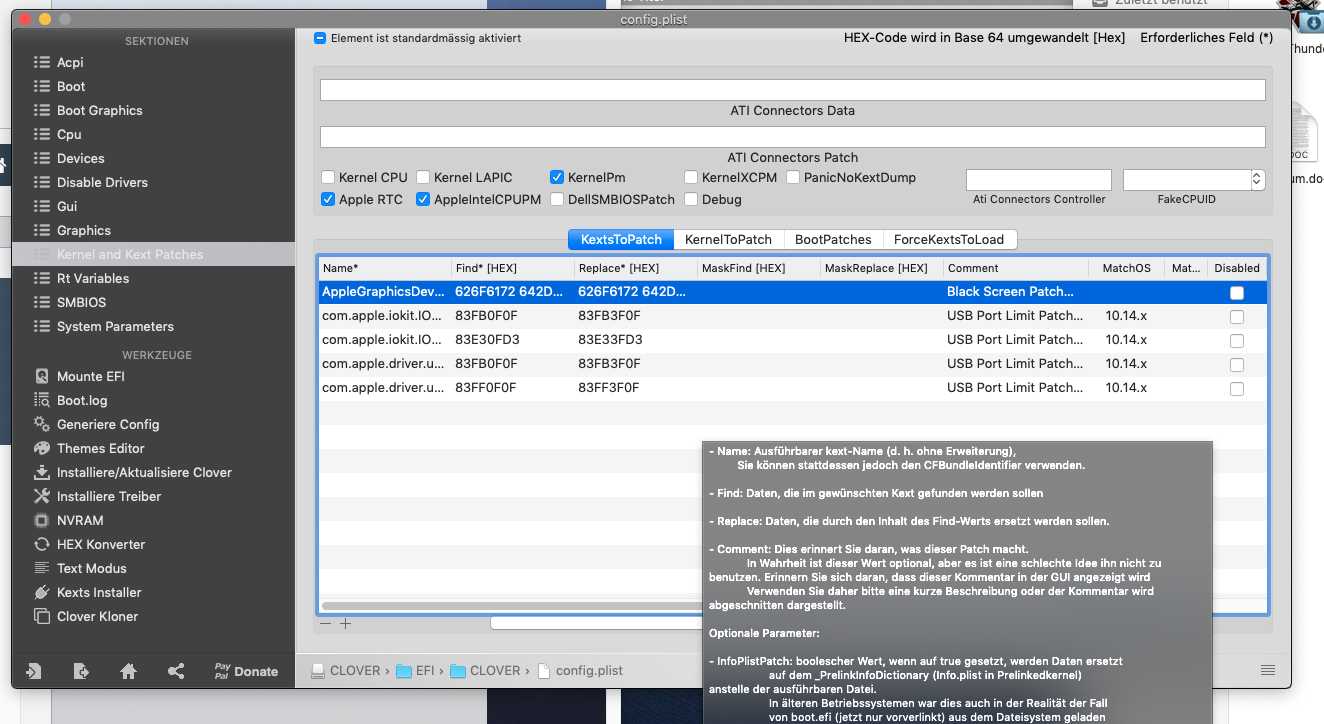Click the MatchOS column header

tap(1126, 268)
